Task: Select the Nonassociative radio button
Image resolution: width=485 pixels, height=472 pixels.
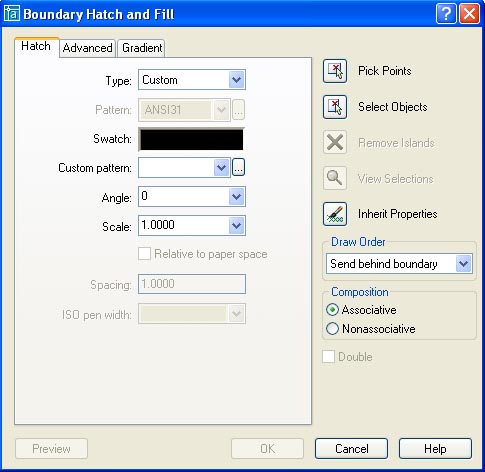Action: [x=332, y=329]
